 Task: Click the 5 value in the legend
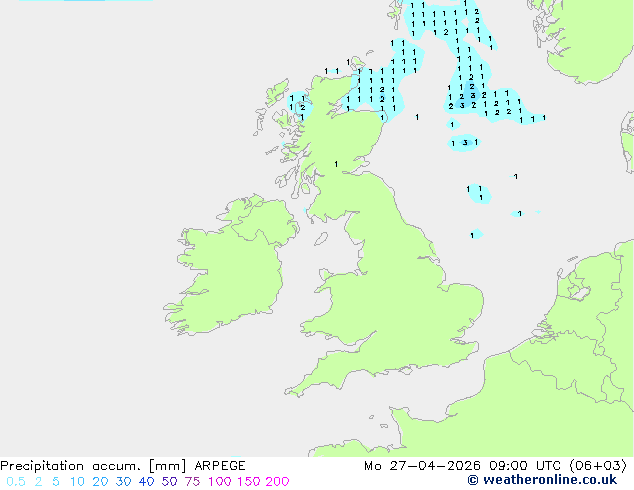(x=56, y=482)
